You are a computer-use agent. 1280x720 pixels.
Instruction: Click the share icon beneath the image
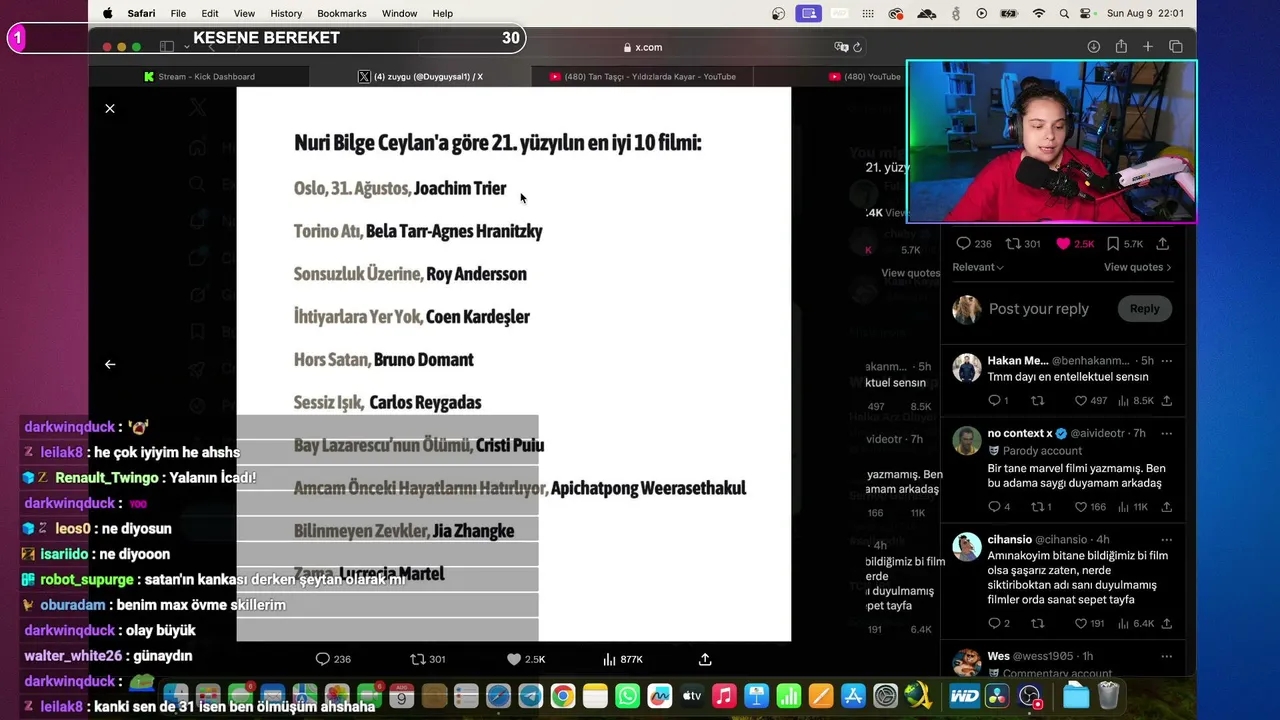pos(705,659)
